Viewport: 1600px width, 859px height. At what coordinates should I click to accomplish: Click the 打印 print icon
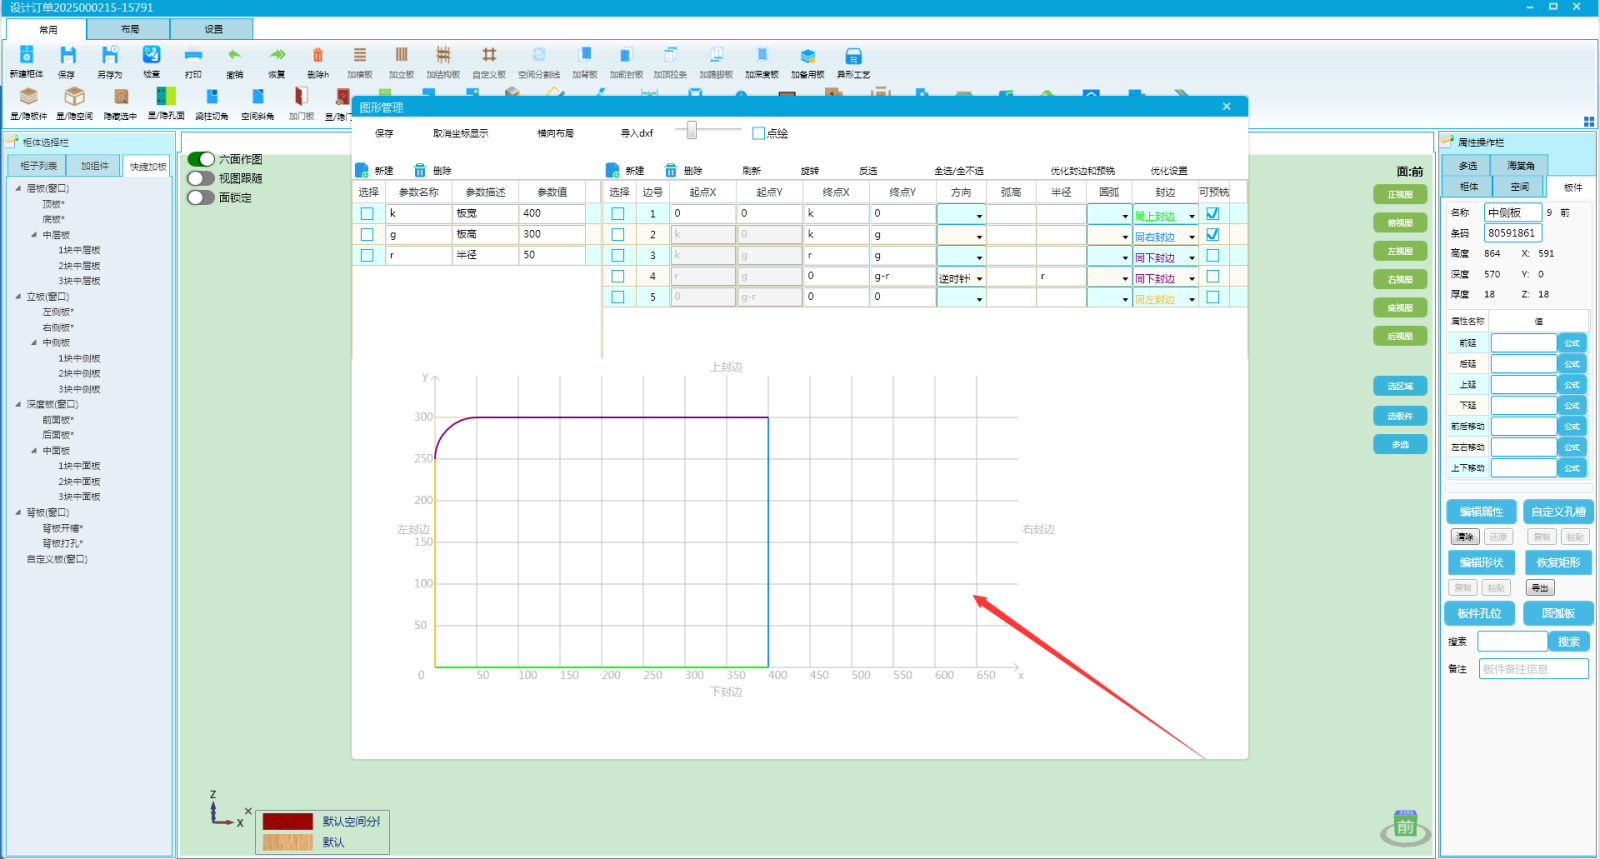[193, 56]
